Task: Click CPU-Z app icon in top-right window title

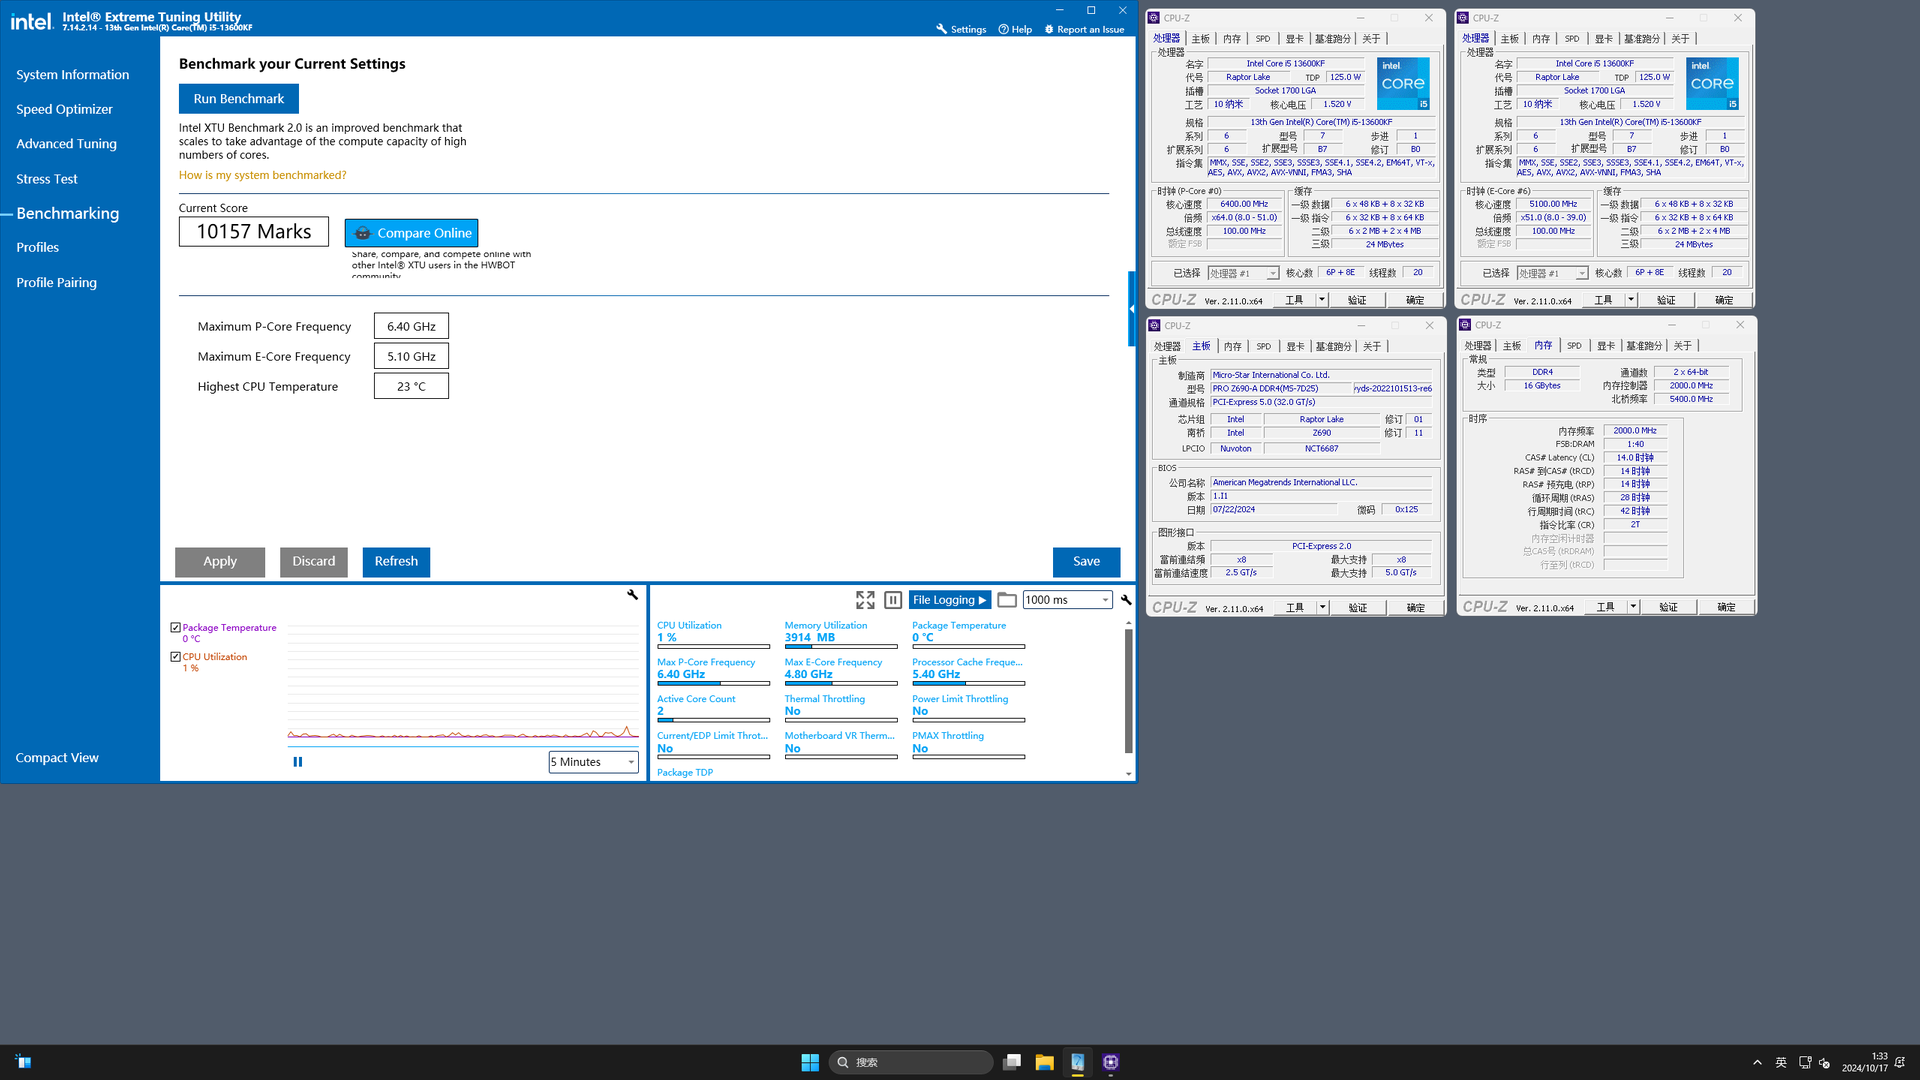Action: click(x=1463, y=18)
